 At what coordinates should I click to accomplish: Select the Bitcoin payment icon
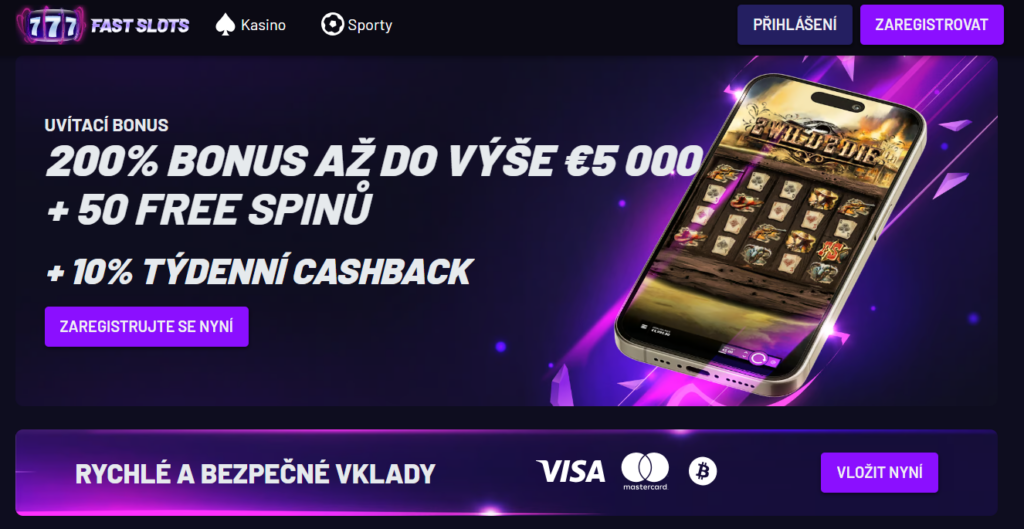pos(703,471)
